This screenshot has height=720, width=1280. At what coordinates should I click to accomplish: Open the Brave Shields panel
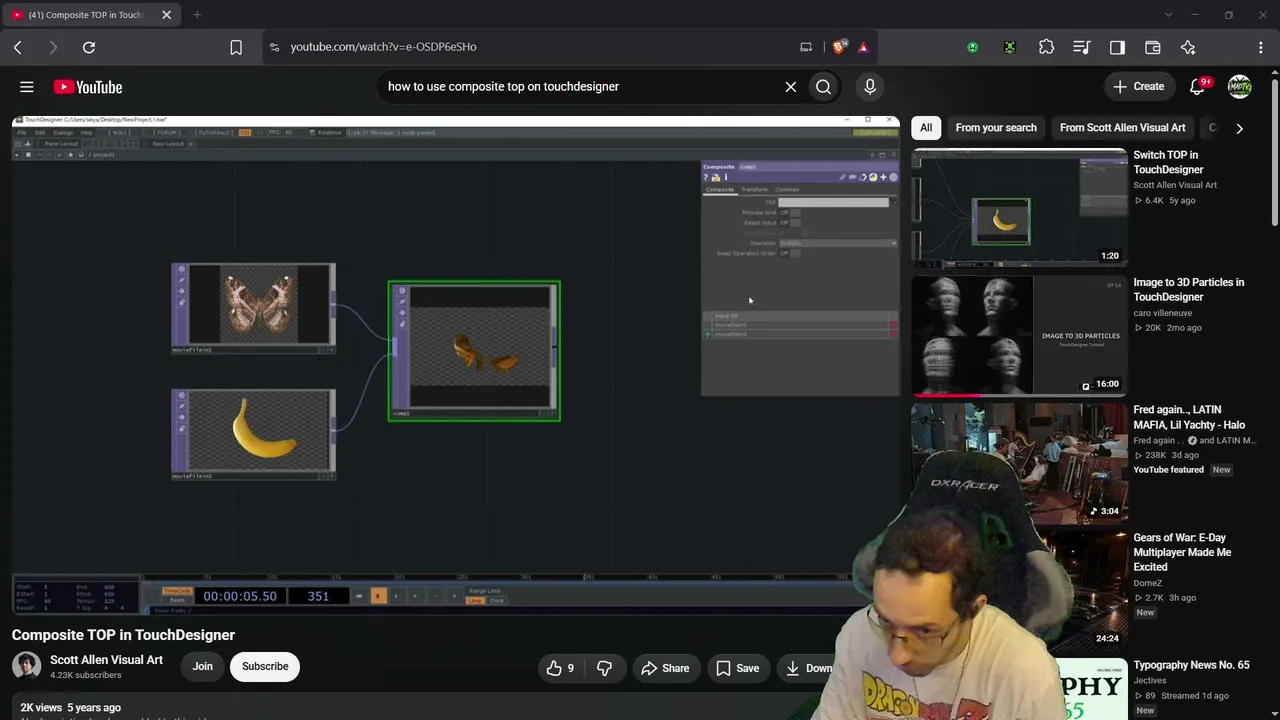click(x=840, y=47)
